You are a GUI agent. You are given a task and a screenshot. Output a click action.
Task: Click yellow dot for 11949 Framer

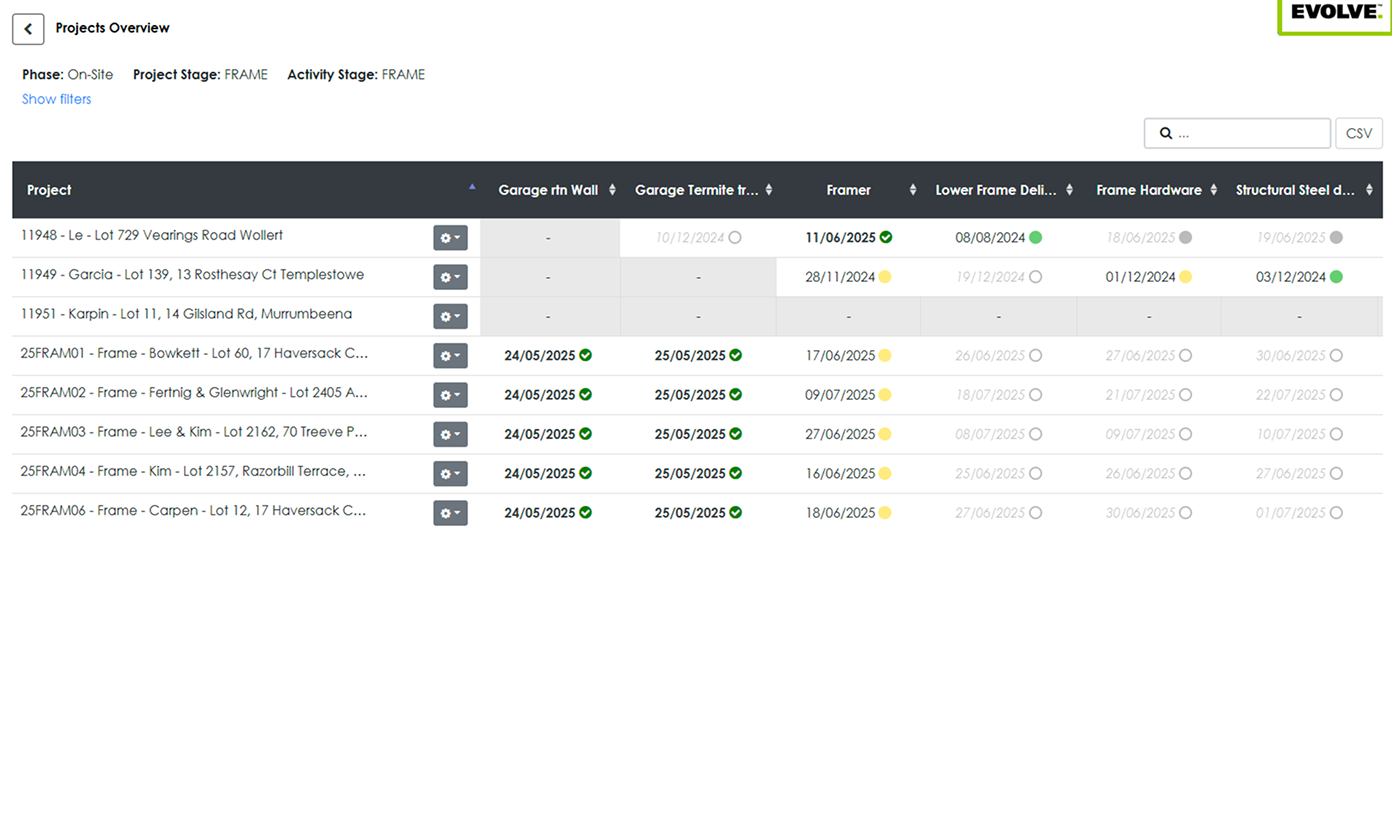[885, 277]
